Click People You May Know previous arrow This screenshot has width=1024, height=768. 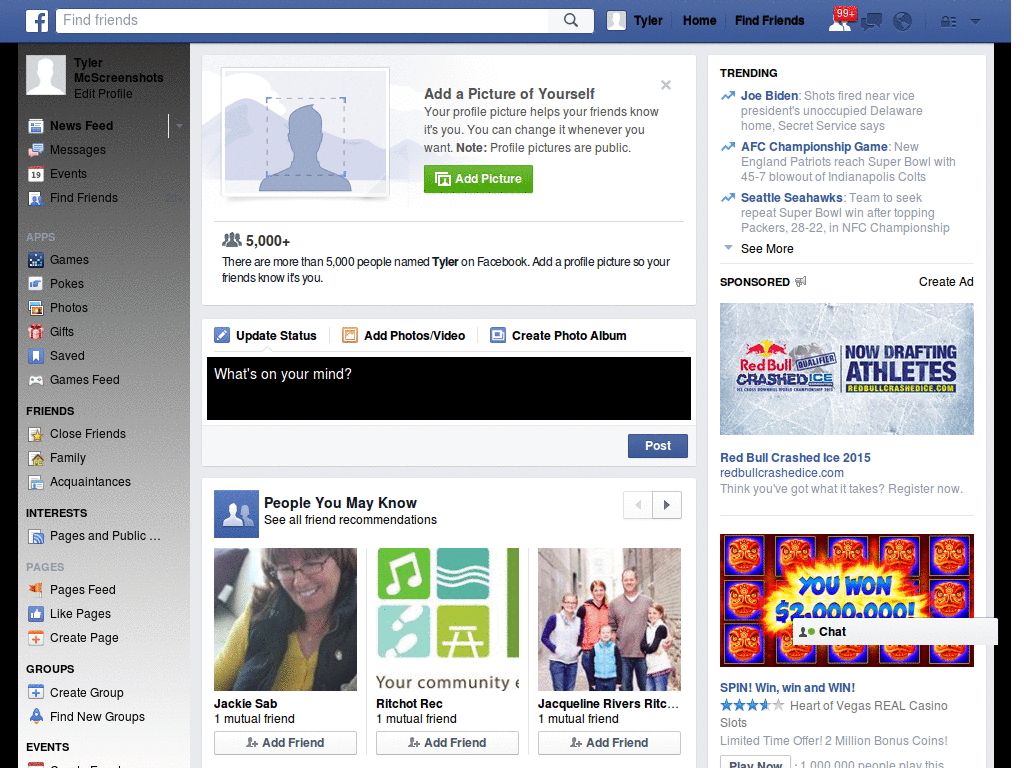tap(638, 505)
